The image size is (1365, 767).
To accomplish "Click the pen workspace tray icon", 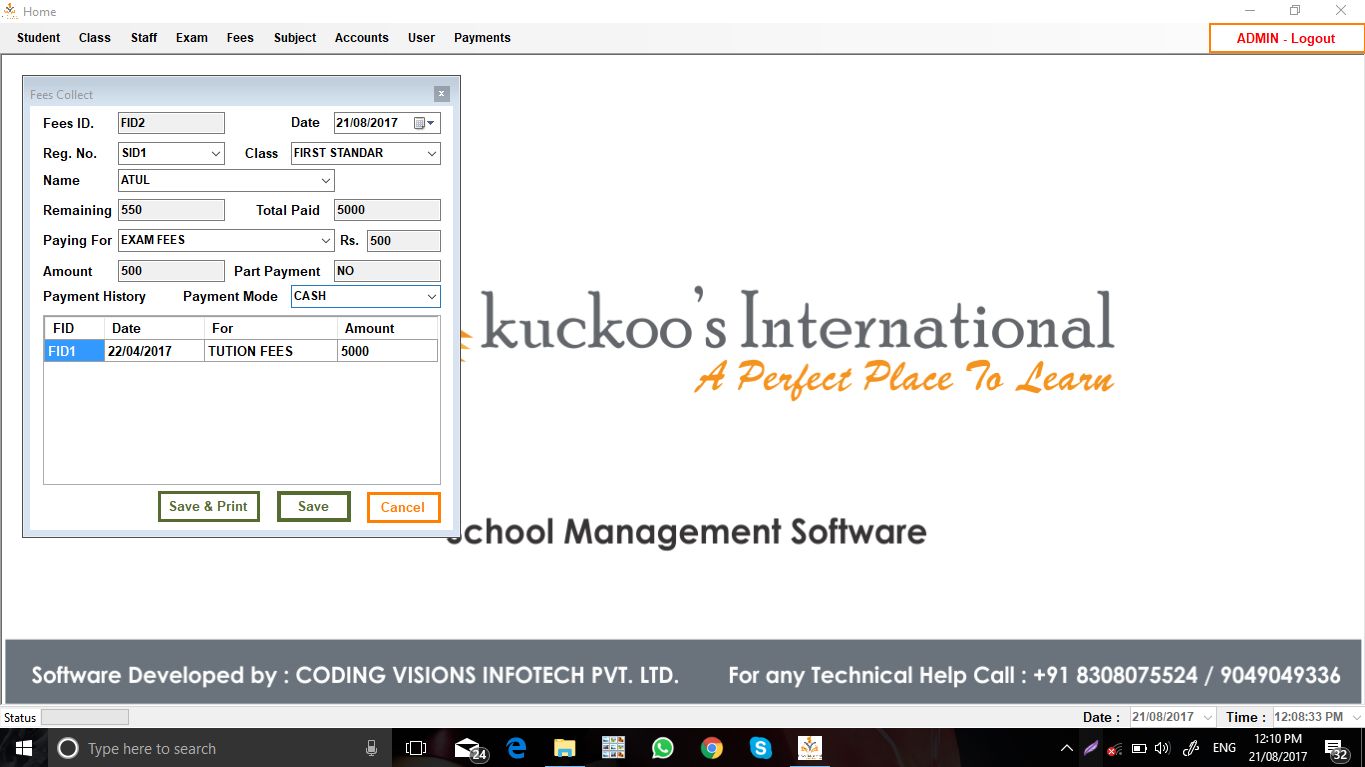I will (x=1190, y=748).
